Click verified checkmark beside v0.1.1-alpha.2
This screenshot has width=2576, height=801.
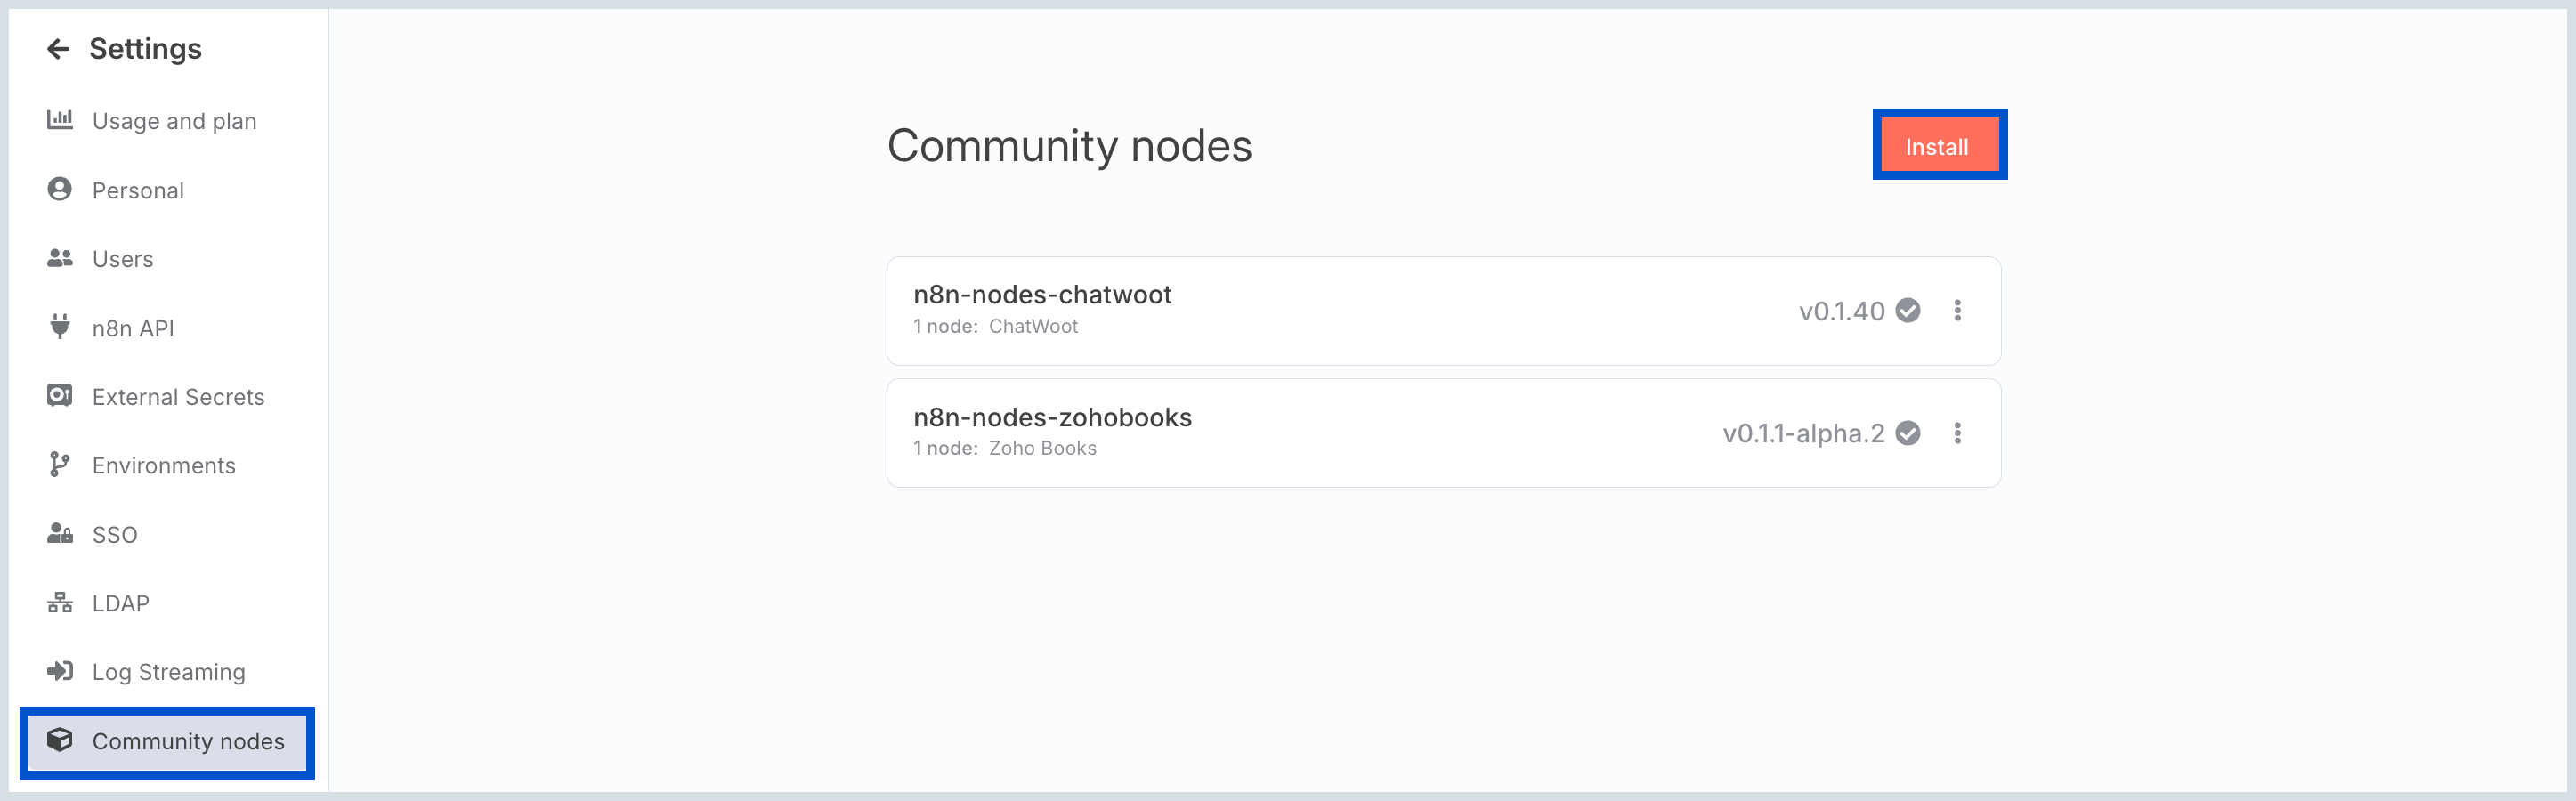click(x=1908, y=433)
